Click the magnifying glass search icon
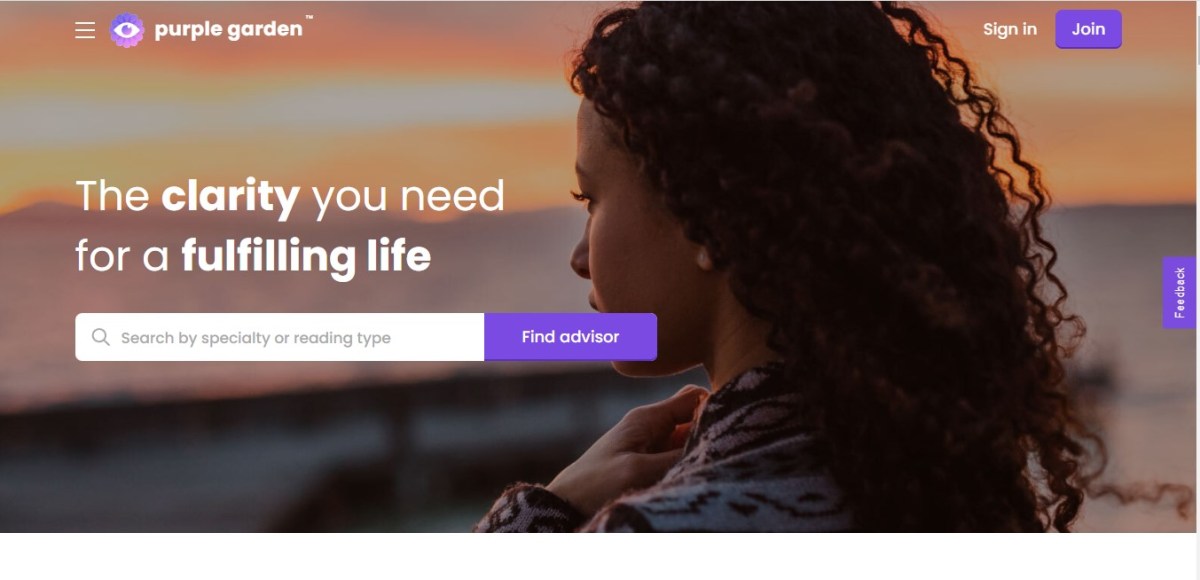This screenshot has height=580, width=1200. [x=100, y=337]
